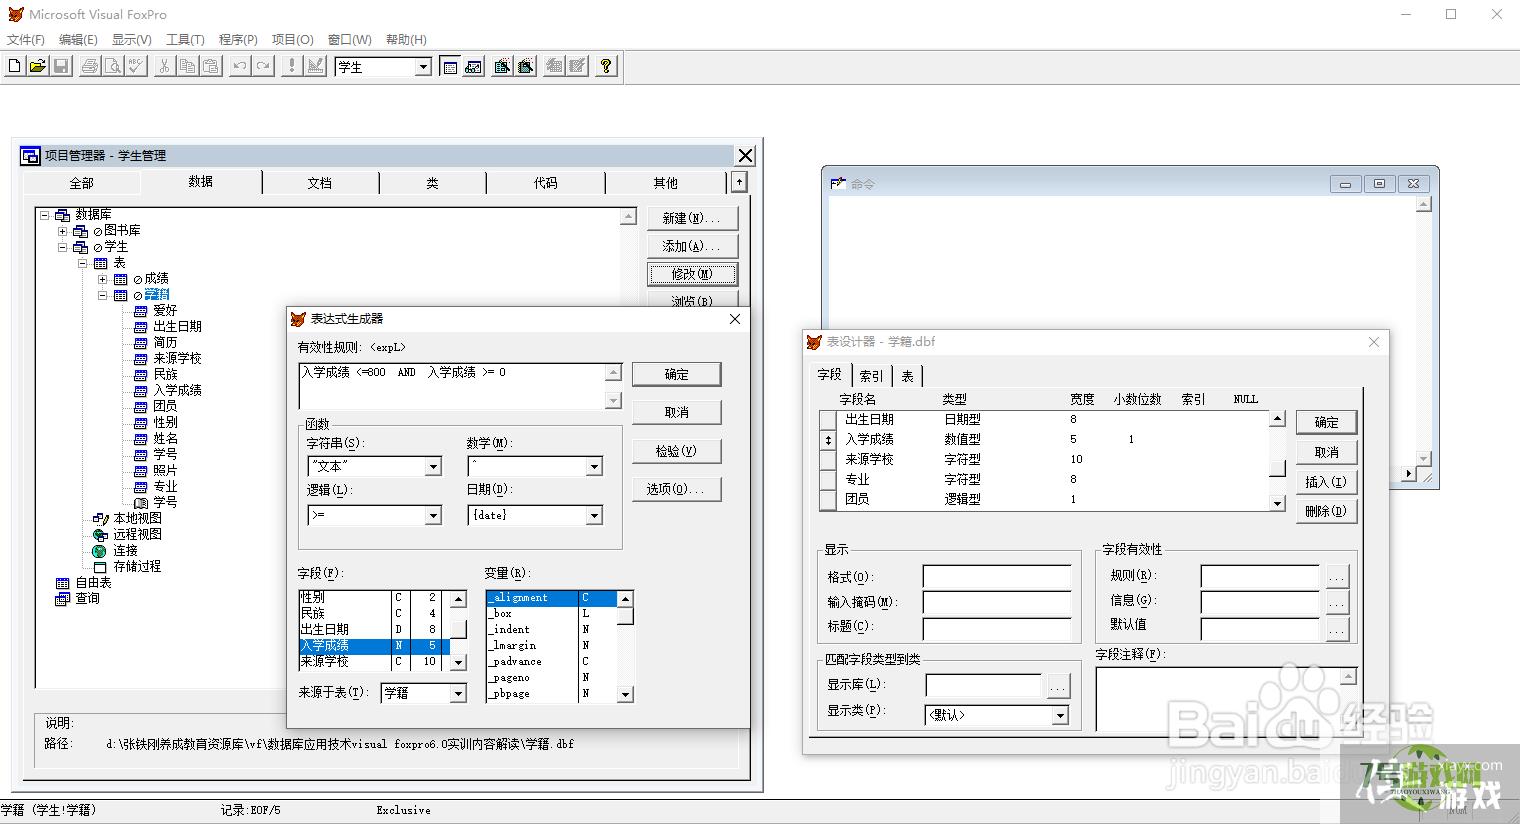Screen dimensions: 1520x824
Task: Open the 项目(O) menu
Action: (293, 40)
